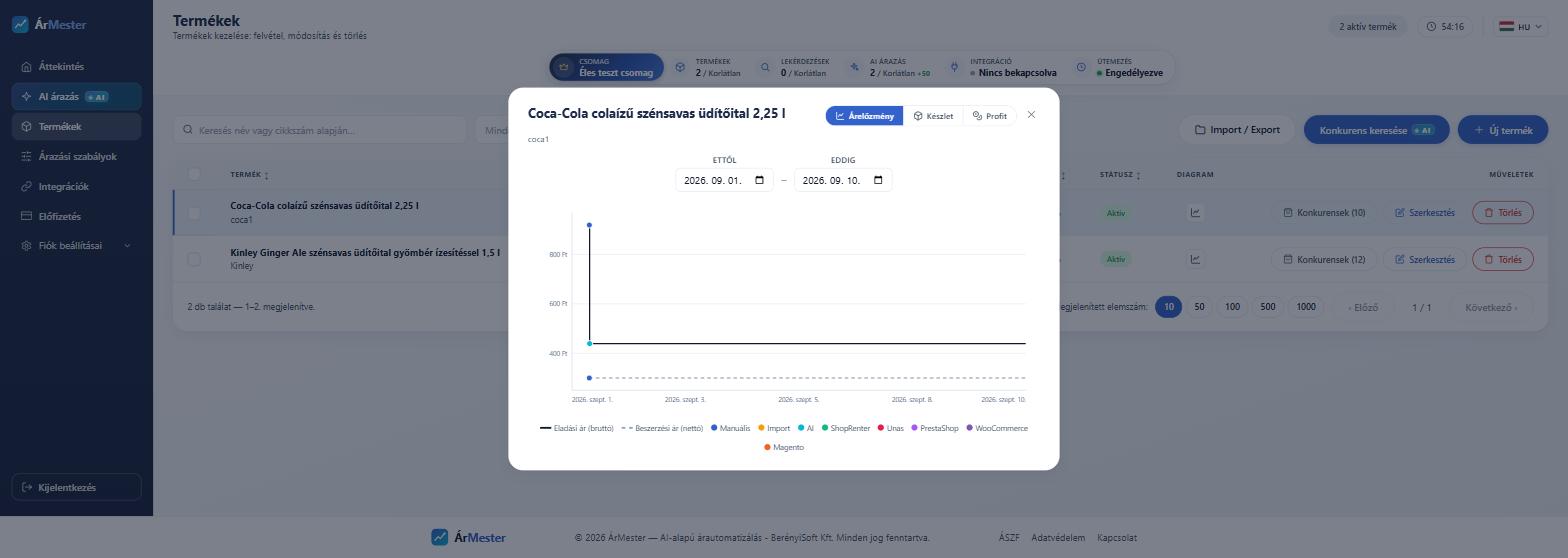Click the 54:16 session timer

(1444, 27)
